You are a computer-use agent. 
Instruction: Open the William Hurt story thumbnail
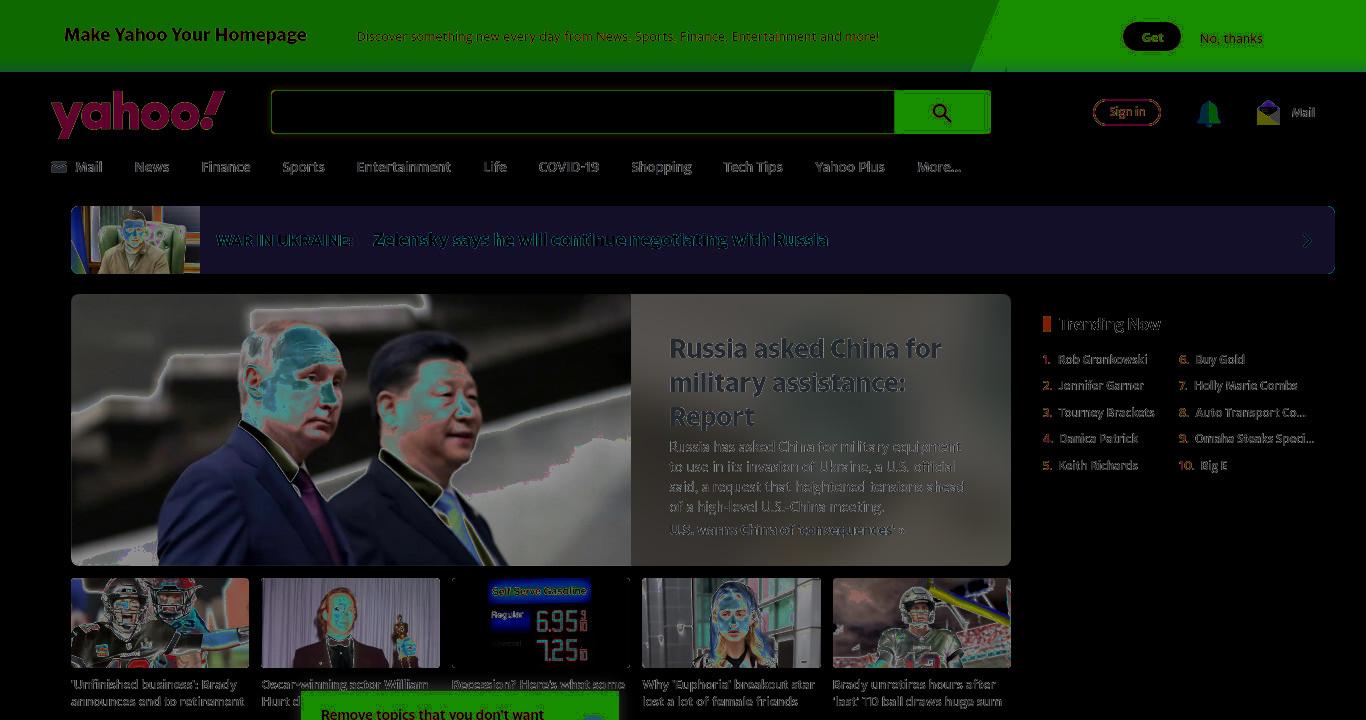(351, 623)
